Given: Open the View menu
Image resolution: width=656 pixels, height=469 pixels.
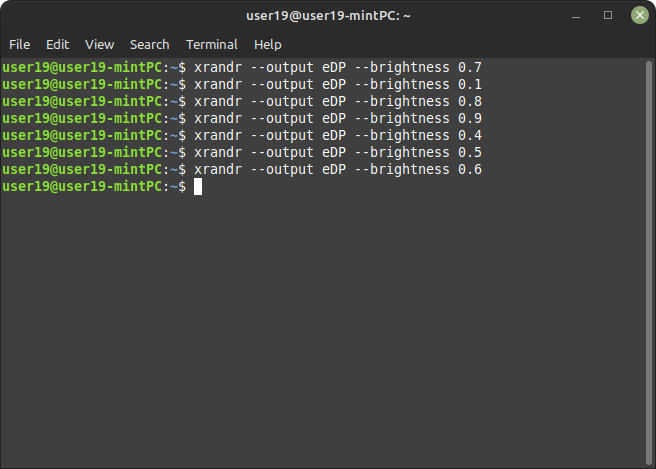Looking at the screenshot, I should 100,44.
